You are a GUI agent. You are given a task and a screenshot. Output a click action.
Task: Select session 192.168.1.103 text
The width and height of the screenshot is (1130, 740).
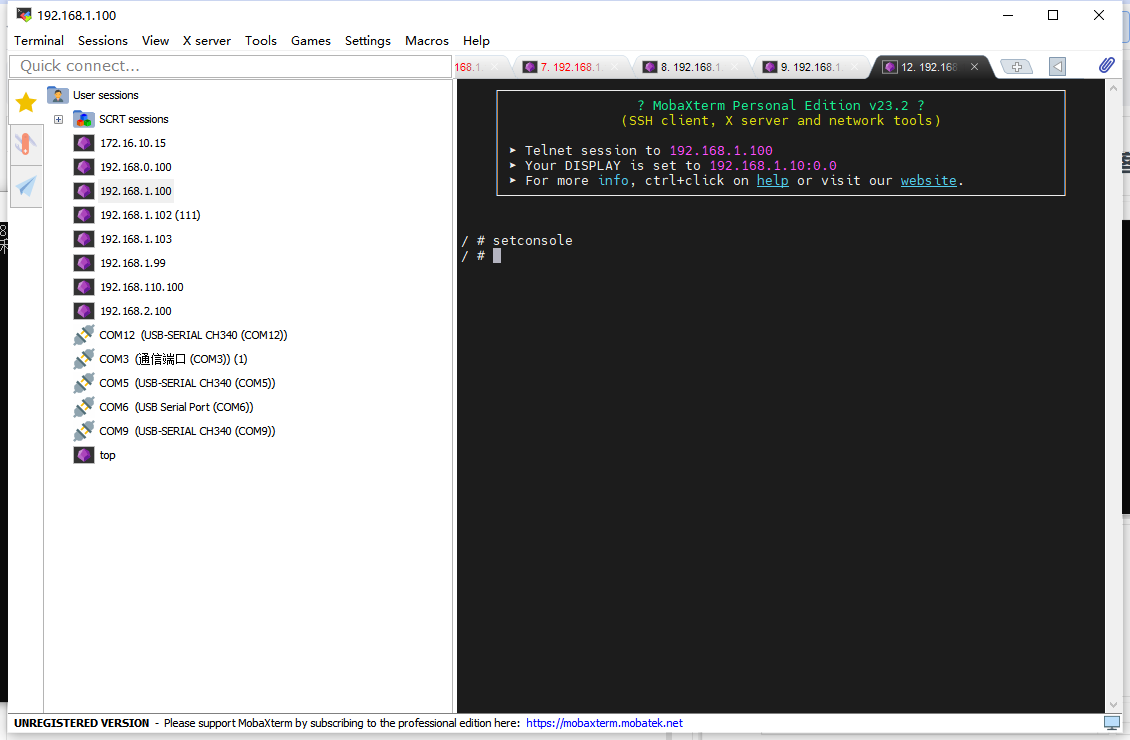coord(135,239)
